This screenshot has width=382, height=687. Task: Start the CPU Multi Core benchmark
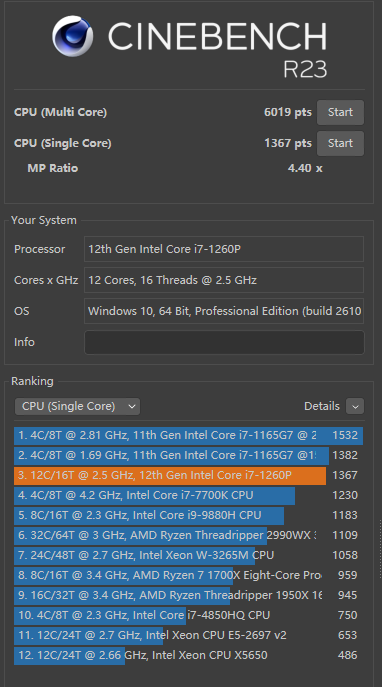pyautogui.click(x=340, y=112)
